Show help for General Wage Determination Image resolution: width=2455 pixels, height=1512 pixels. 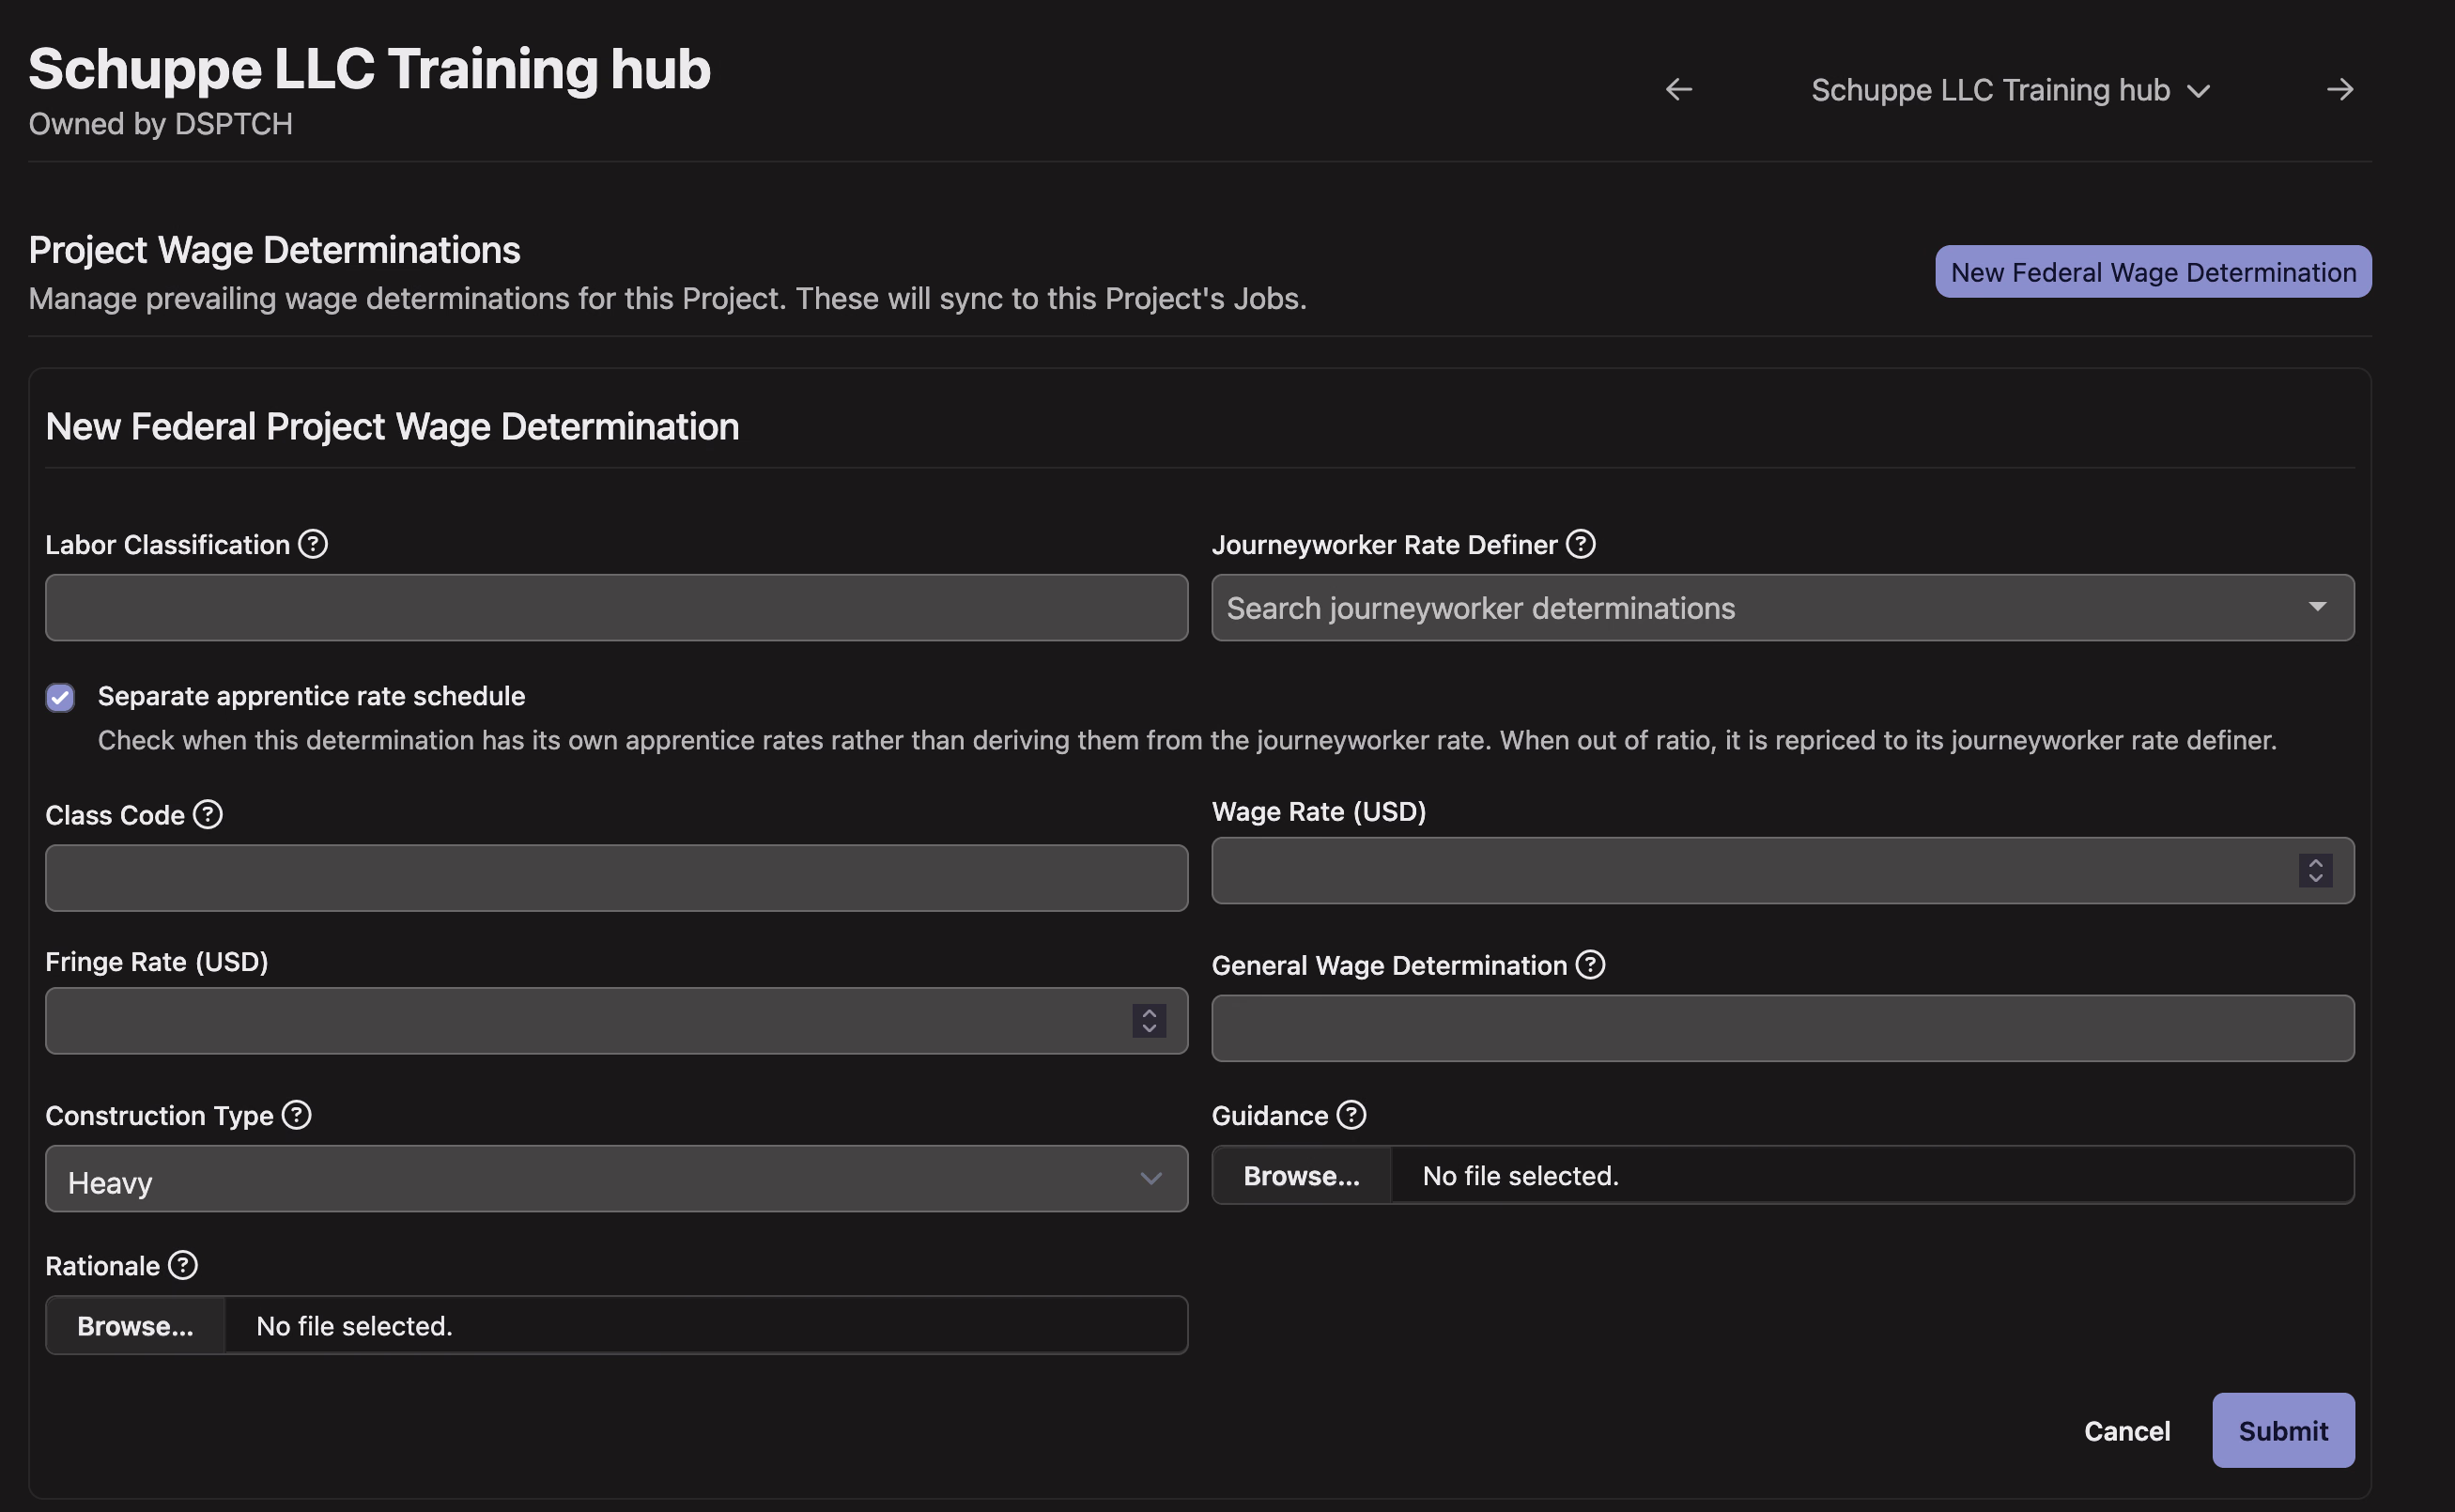point(1590,965)
